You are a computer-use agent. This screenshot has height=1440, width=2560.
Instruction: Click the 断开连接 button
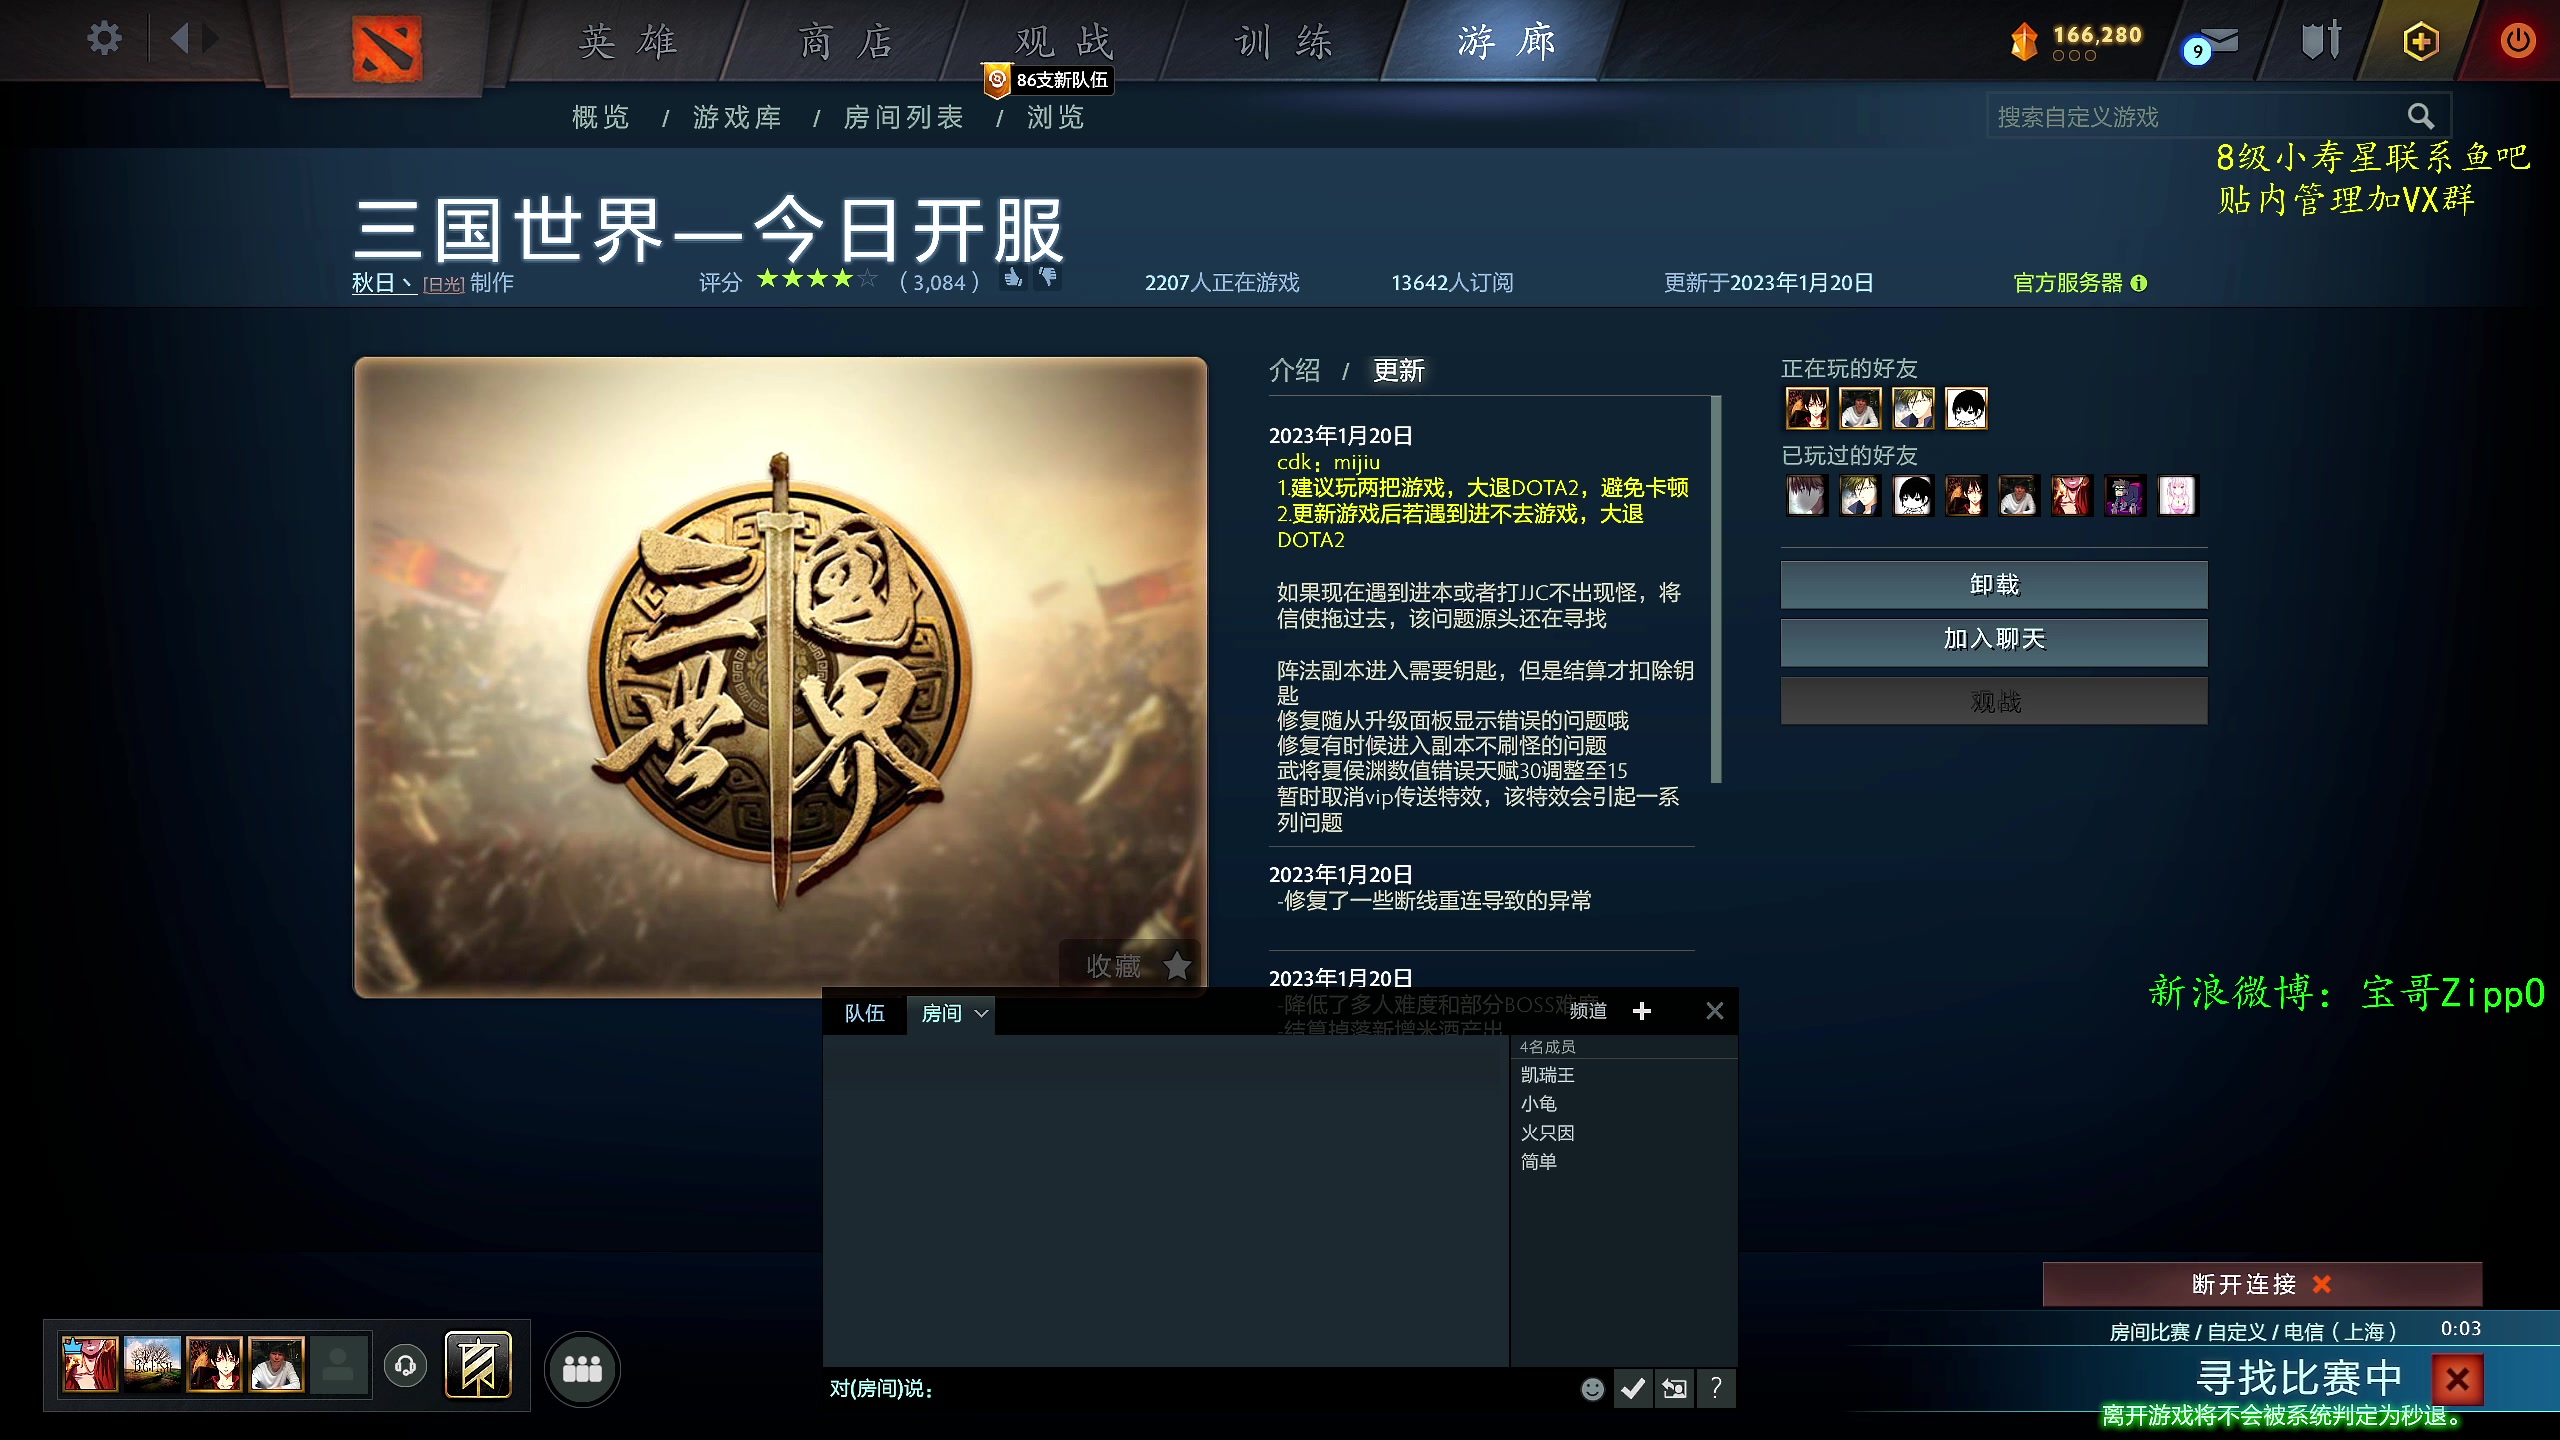click(2262, 1284)
